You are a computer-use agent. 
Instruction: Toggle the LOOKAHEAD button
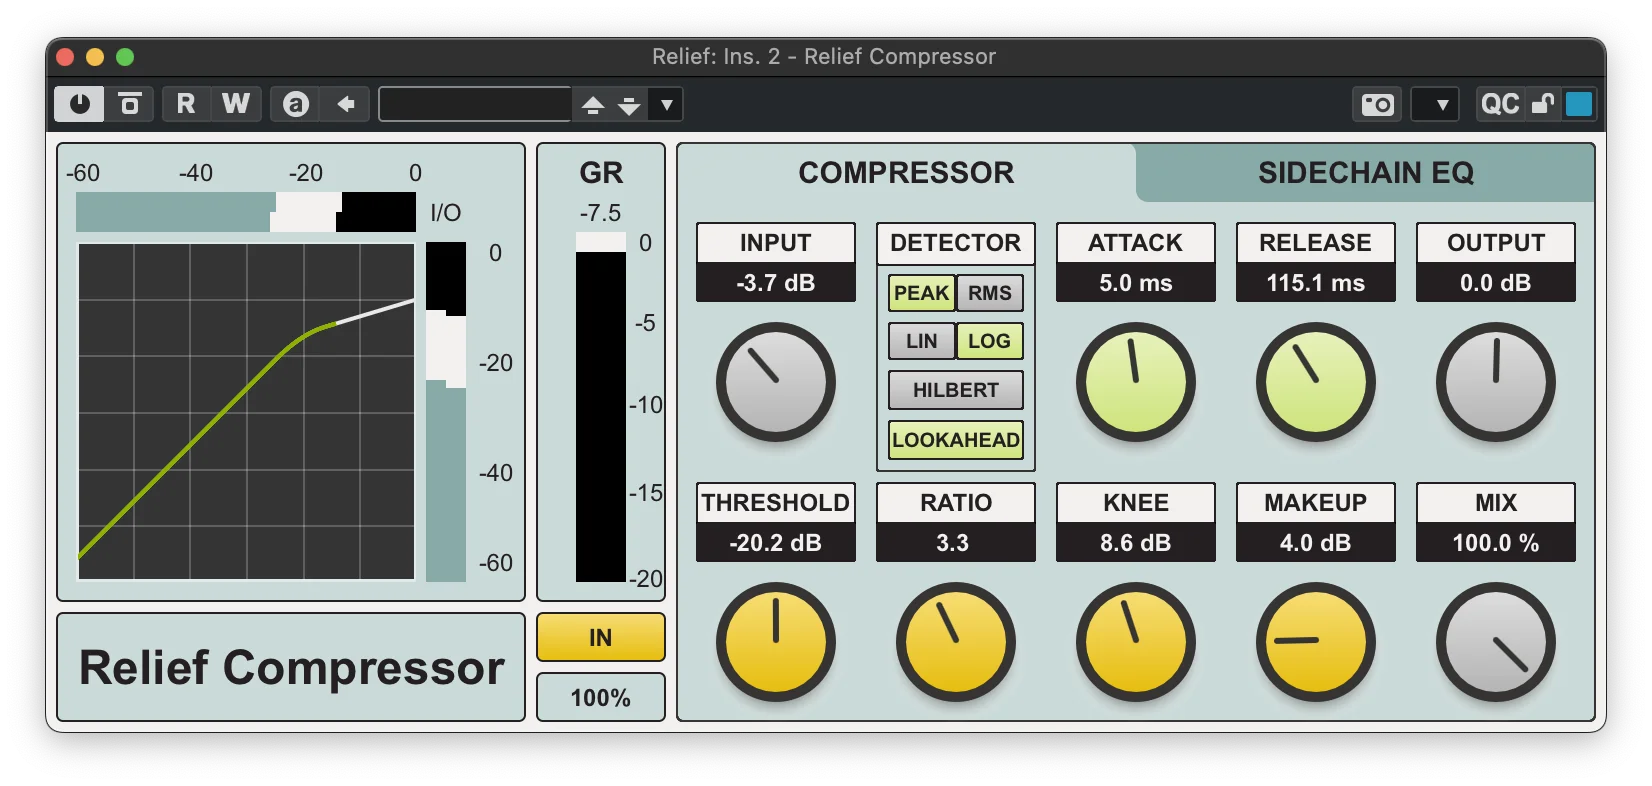956,440
